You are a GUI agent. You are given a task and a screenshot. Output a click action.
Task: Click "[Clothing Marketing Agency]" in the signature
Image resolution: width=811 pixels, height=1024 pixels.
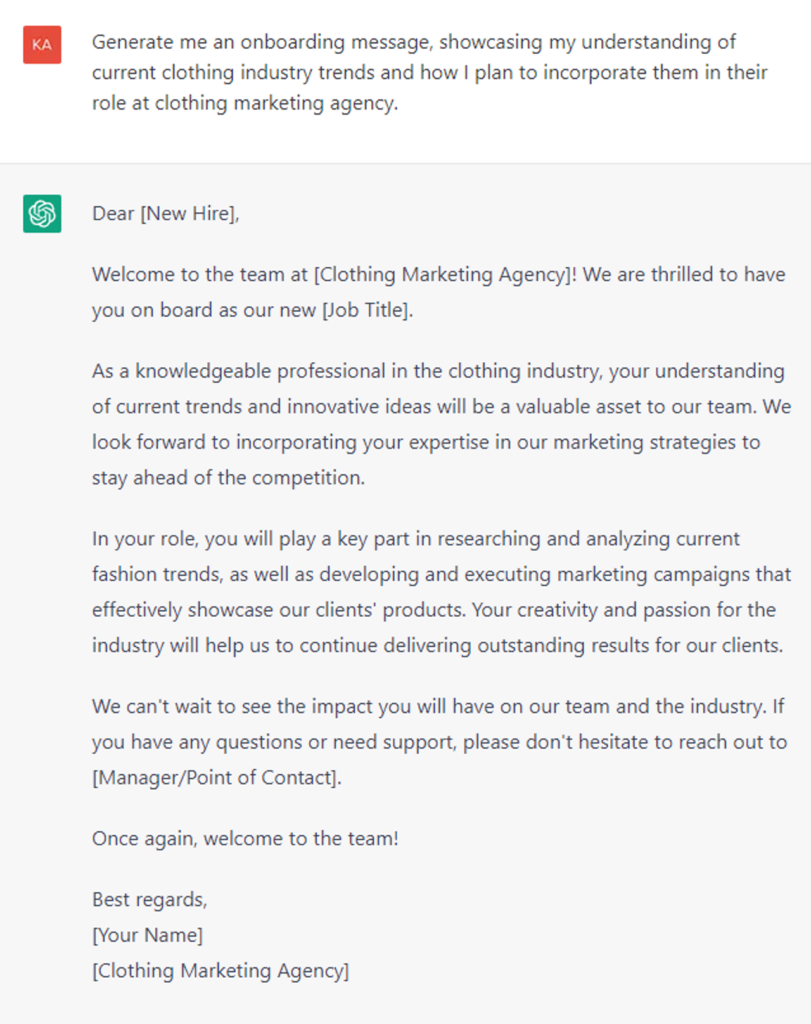click(221, 970)
